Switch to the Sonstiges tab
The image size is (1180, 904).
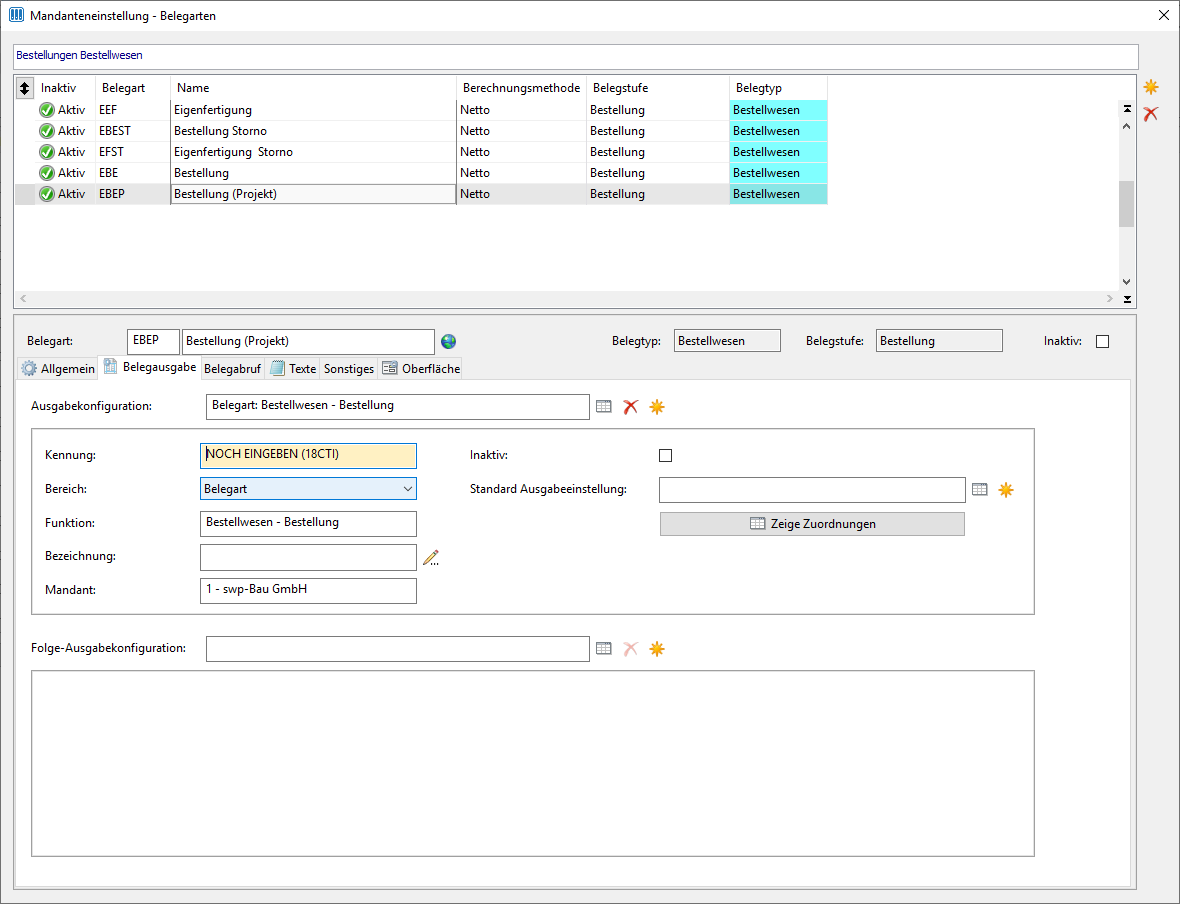click(348, 369)
